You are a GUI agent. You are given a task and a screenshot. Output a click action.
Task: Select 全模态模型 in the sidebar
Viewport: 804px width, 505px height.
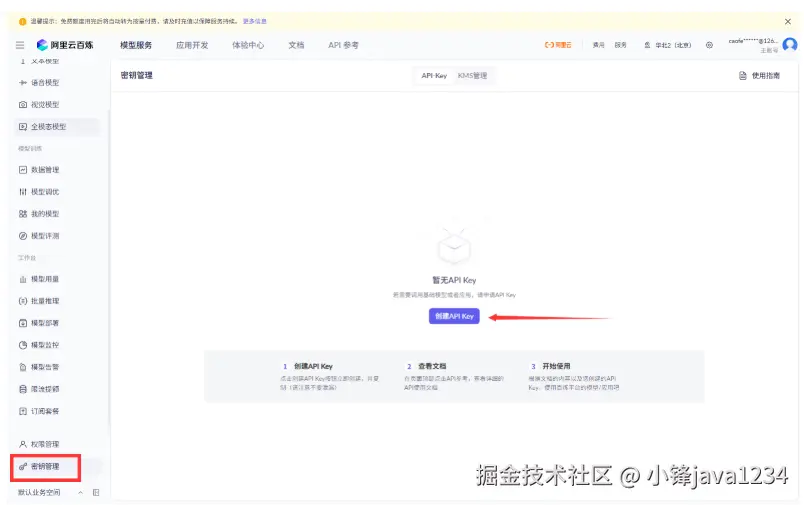point(56,127)
